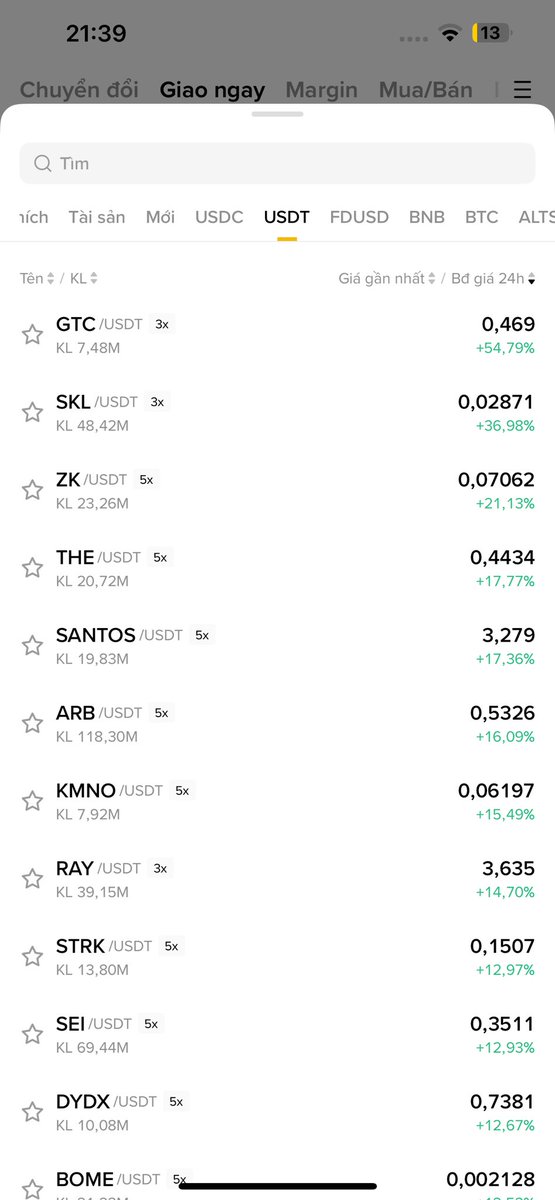Grab the sheet drag handle bar
This screenshot has width=555, height=1200.
click(277, 114)
